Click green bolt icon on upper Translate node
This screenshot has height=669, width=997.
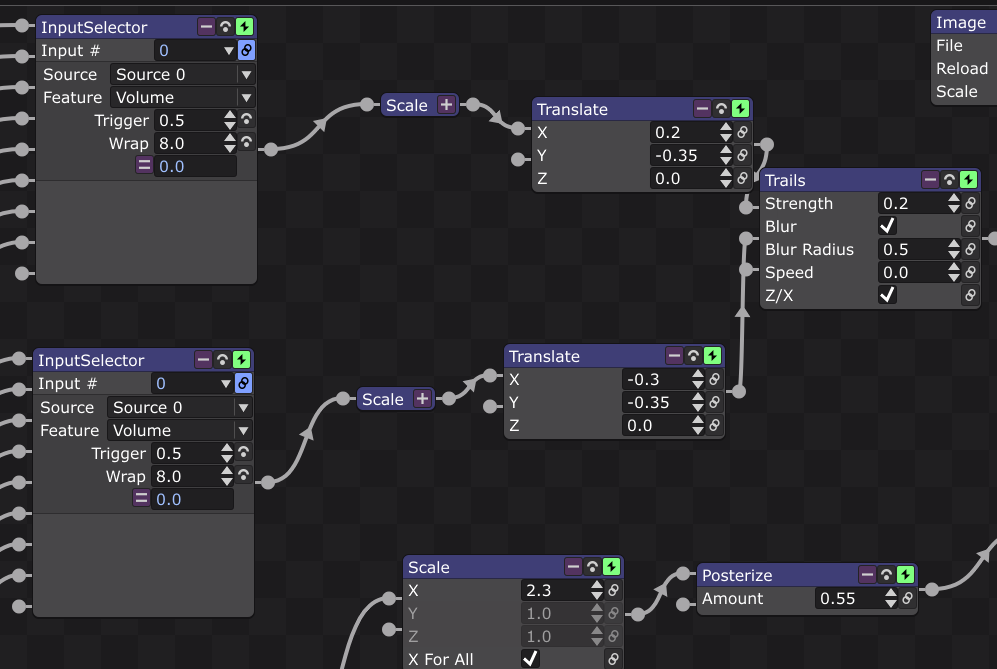pos(740,109)
